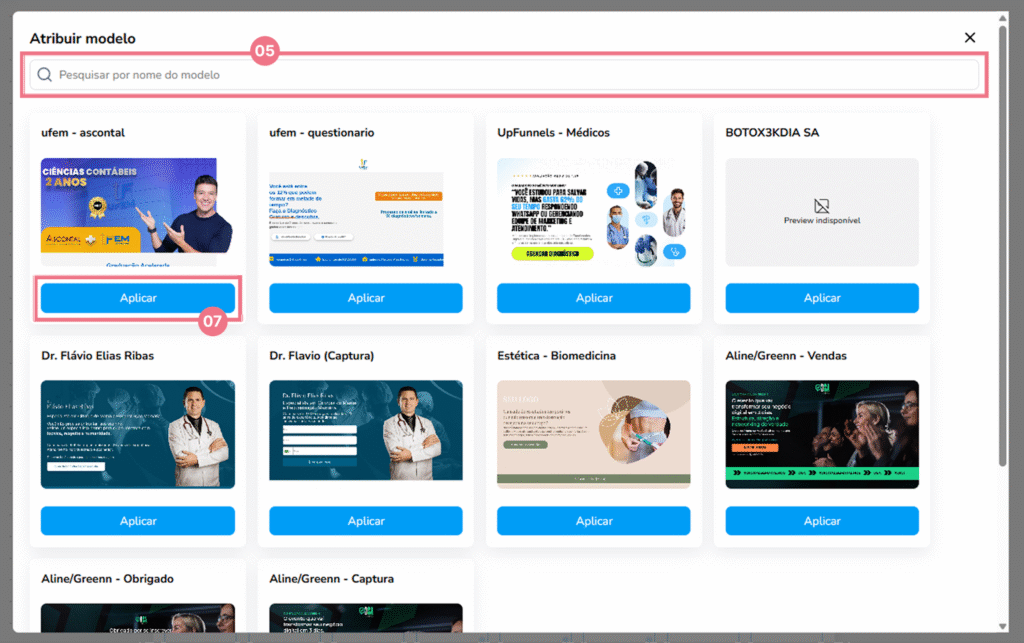Apply the Dr. Flavio (Captura) template

366,521
